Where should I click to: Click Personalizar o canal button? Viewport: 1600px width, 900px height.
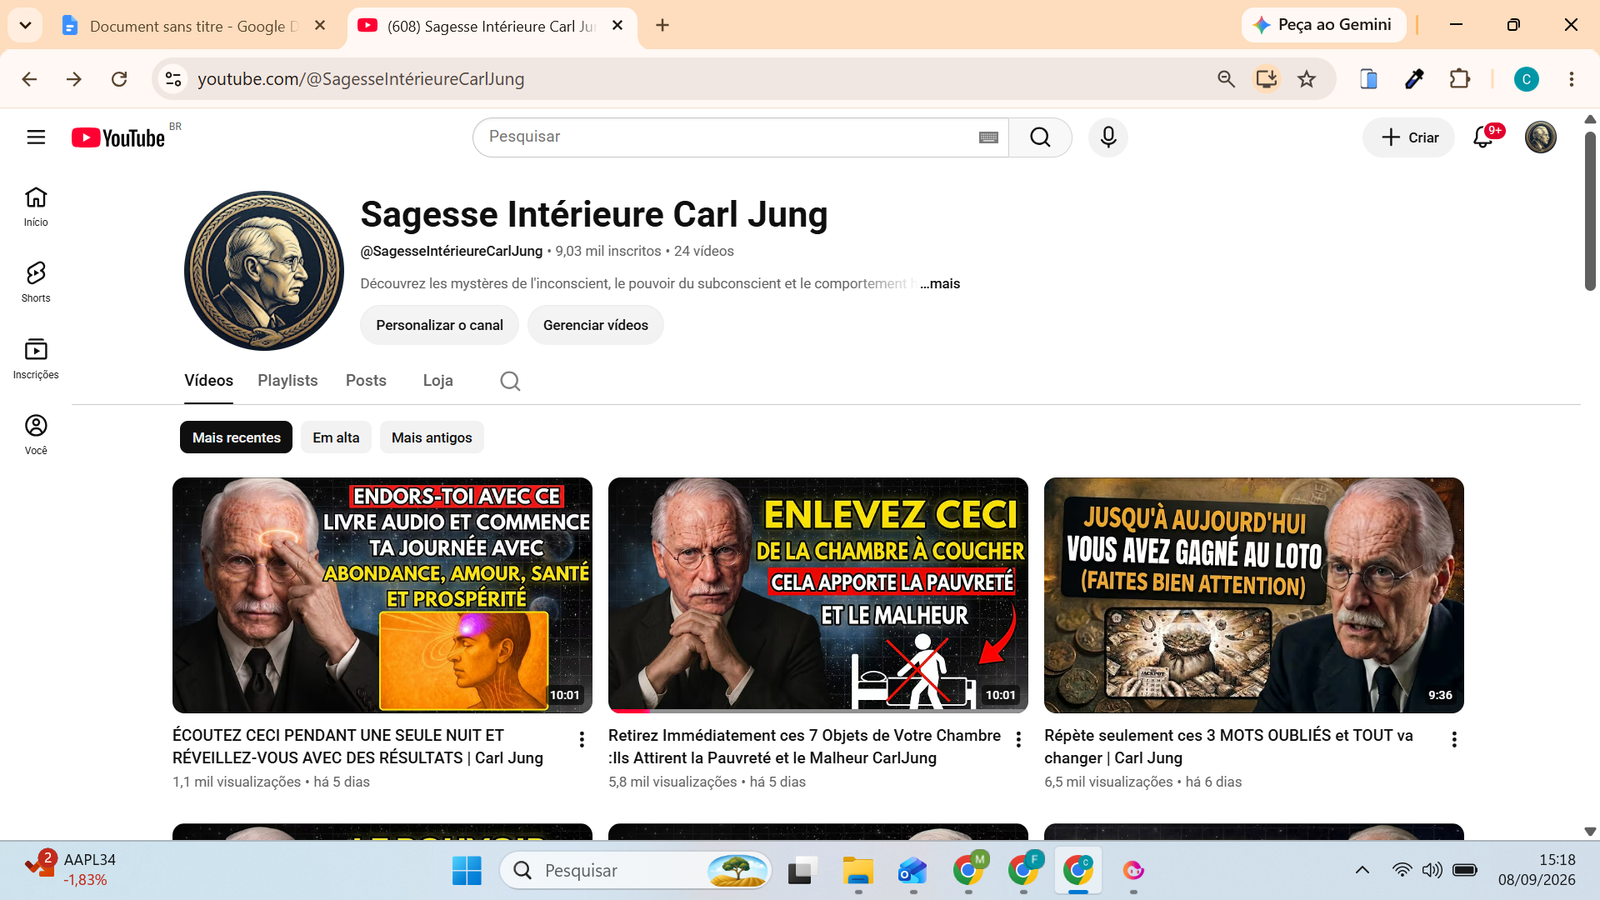coord(440,325)
